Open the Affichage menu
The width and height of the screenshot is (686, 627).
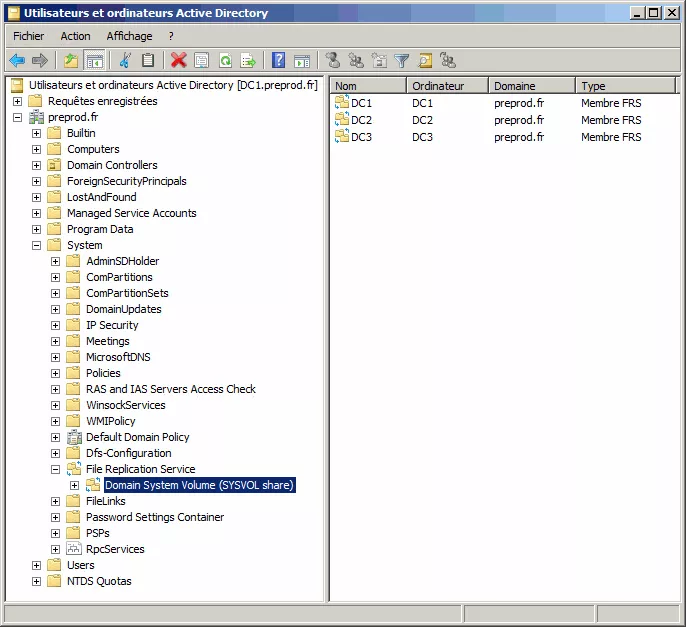click(x=130, y=36)
